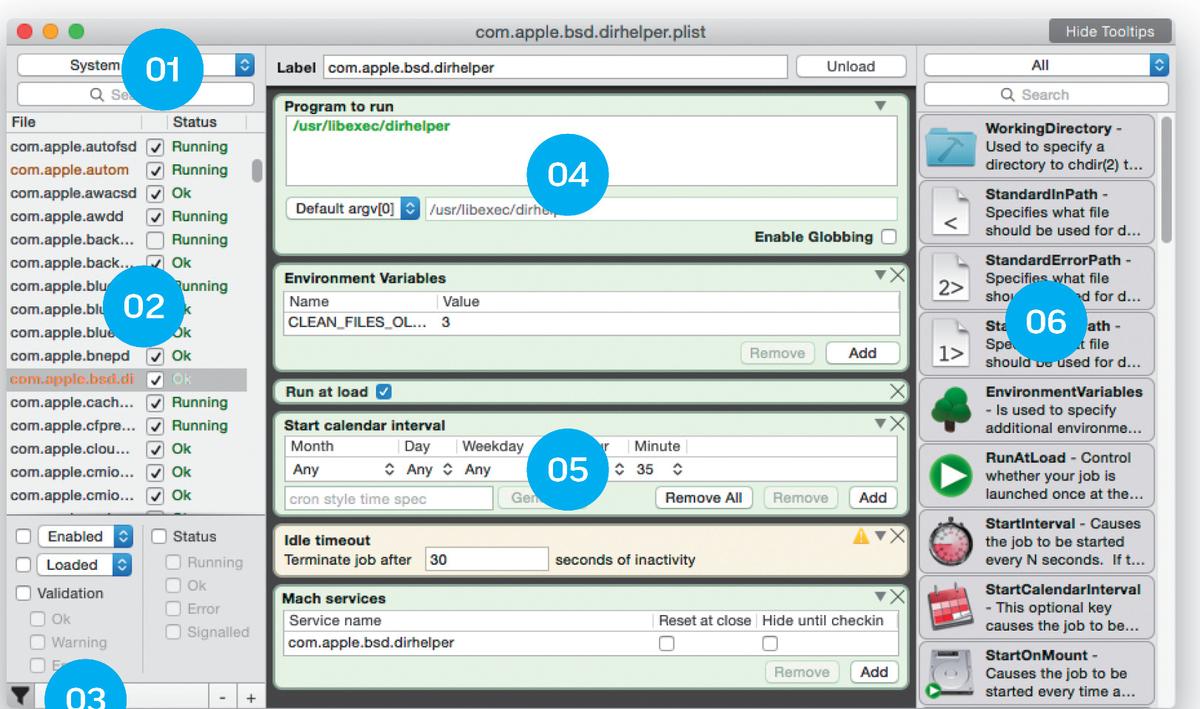Click the Unload button
Viewport: 1200px width, 709px height.
851,67
